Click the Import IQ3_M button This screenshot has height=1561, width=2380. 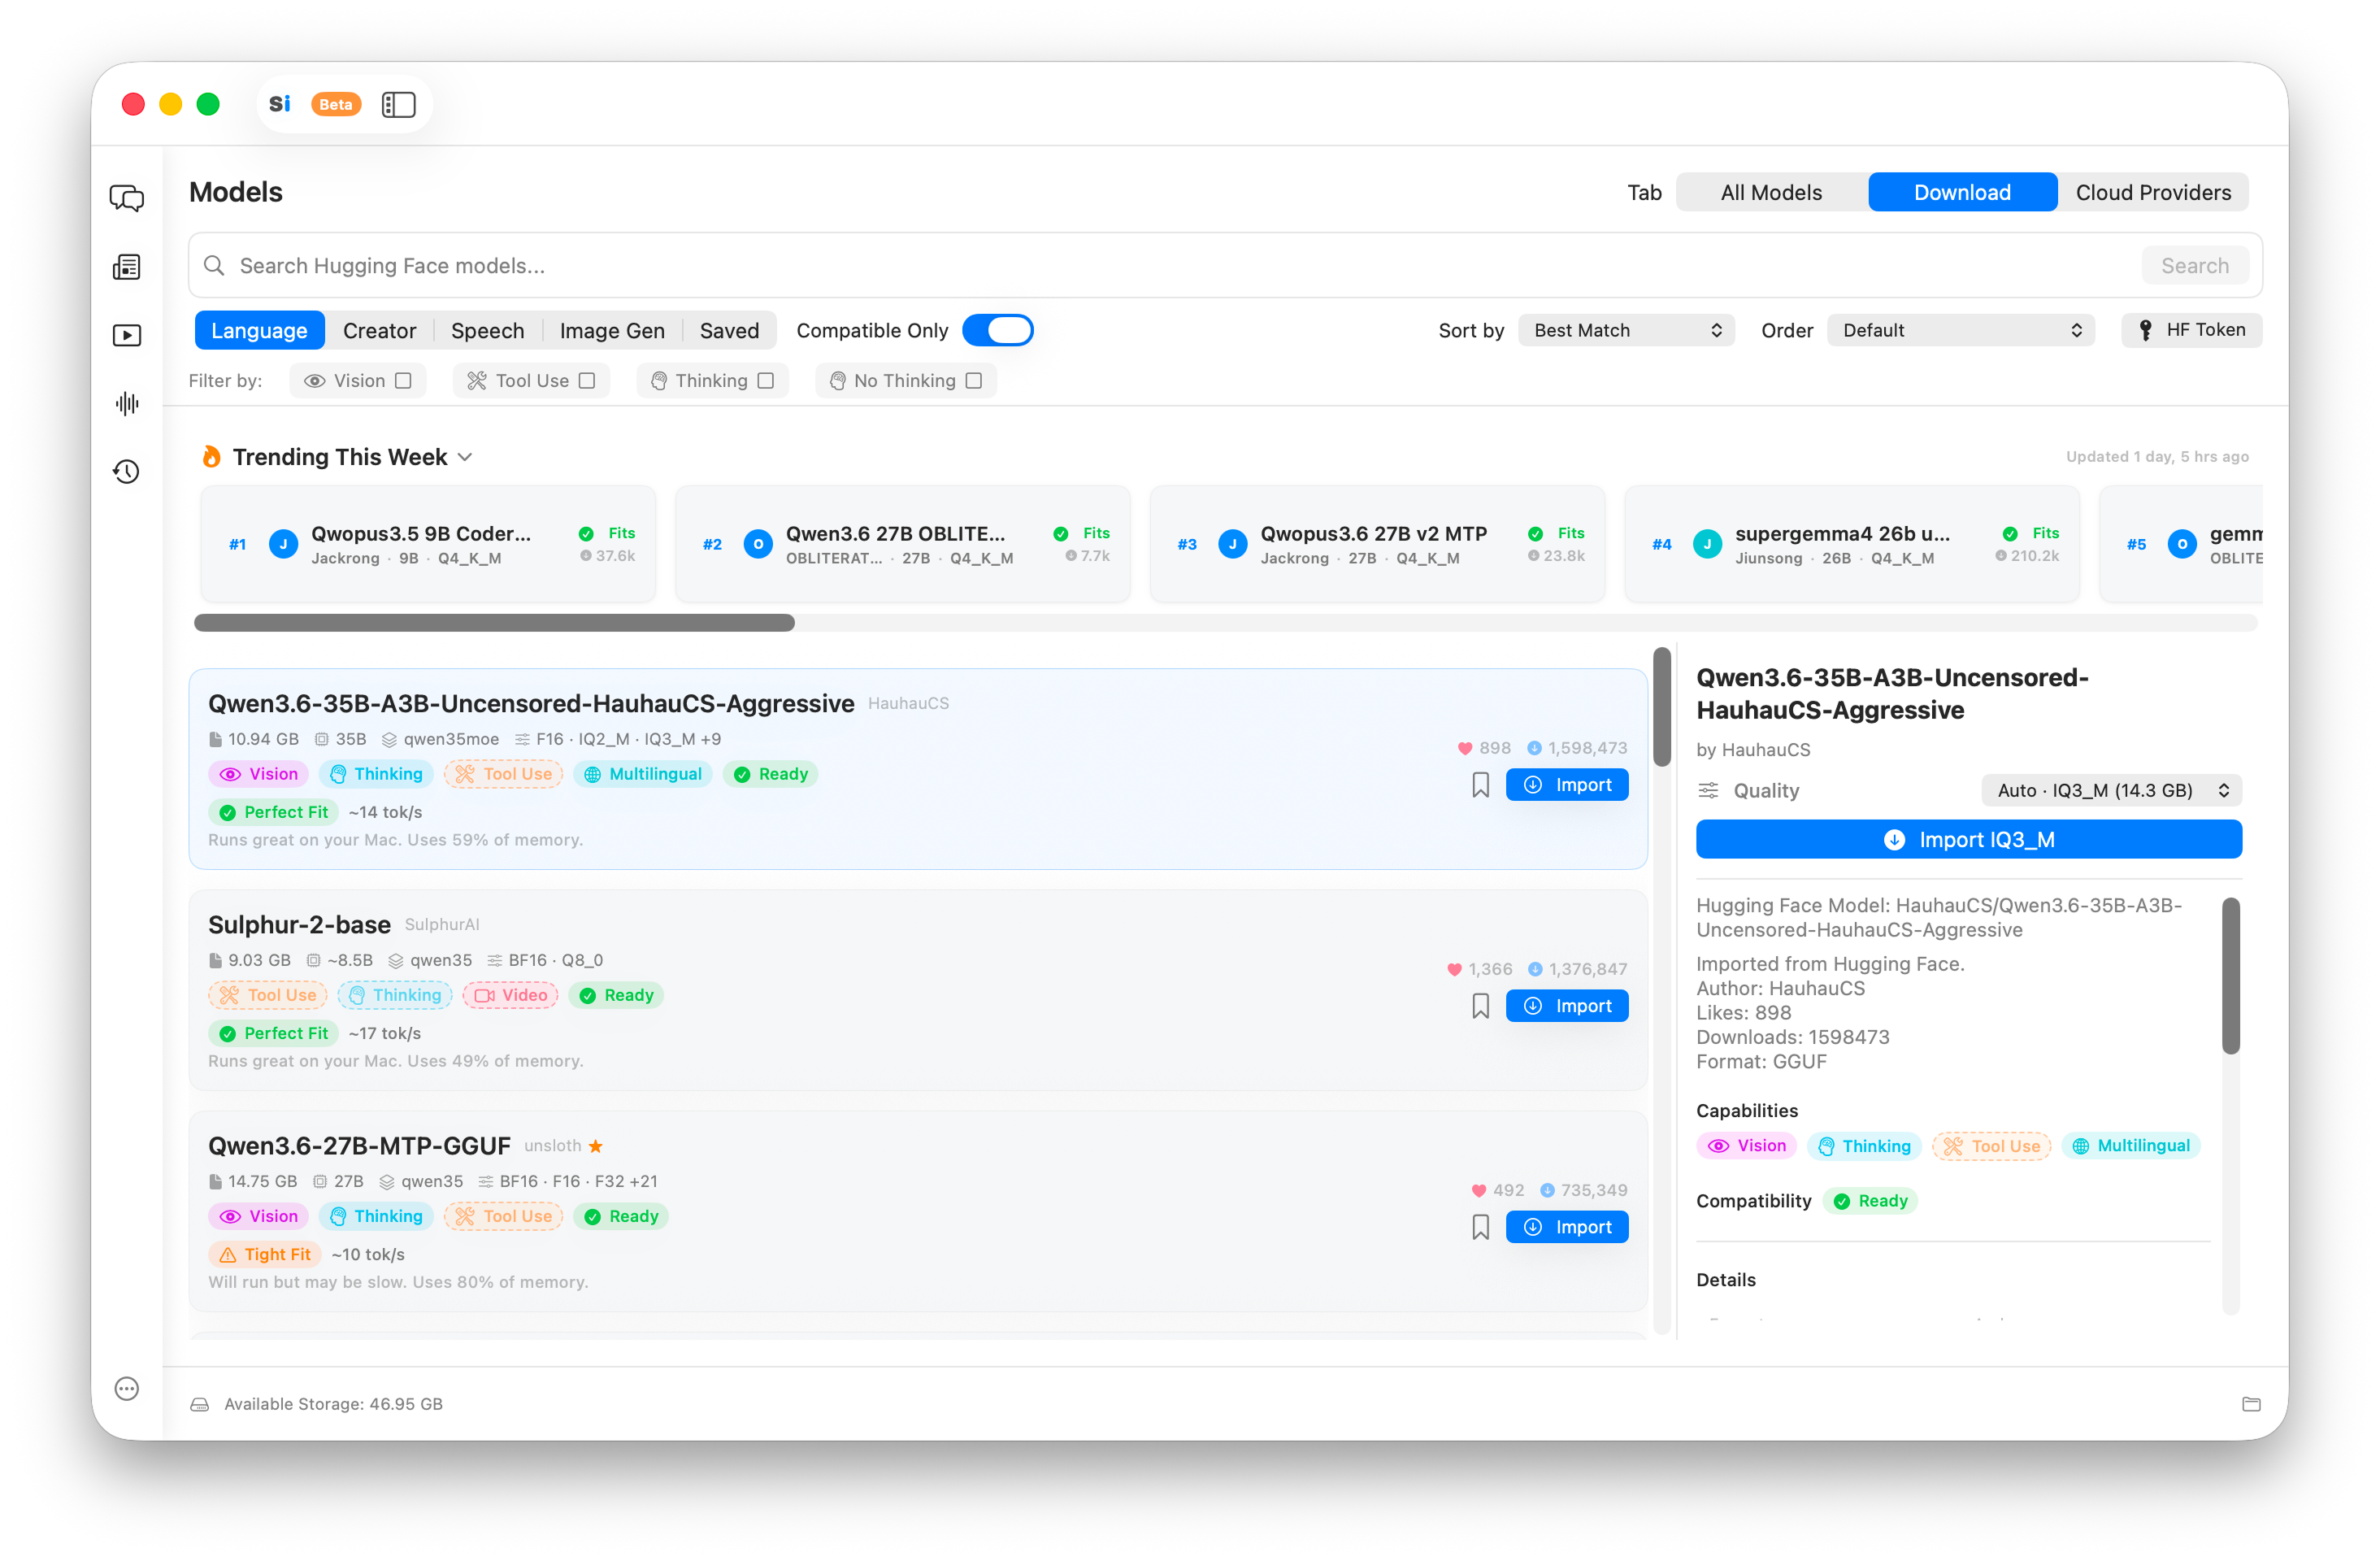tap(1969, 839)
